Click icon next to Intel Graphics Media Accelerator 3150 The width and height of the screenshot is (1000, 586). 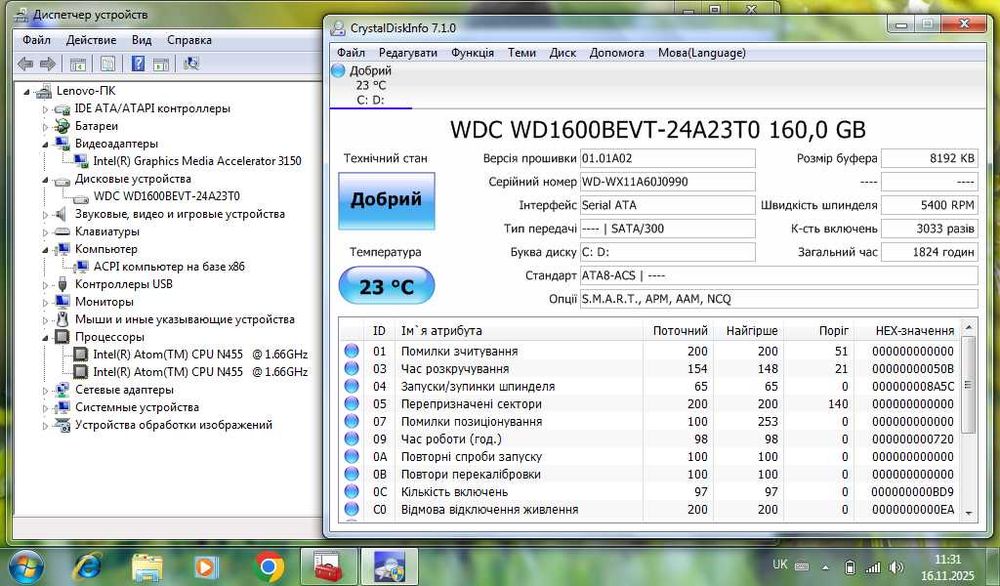click(x=80, y=161)
